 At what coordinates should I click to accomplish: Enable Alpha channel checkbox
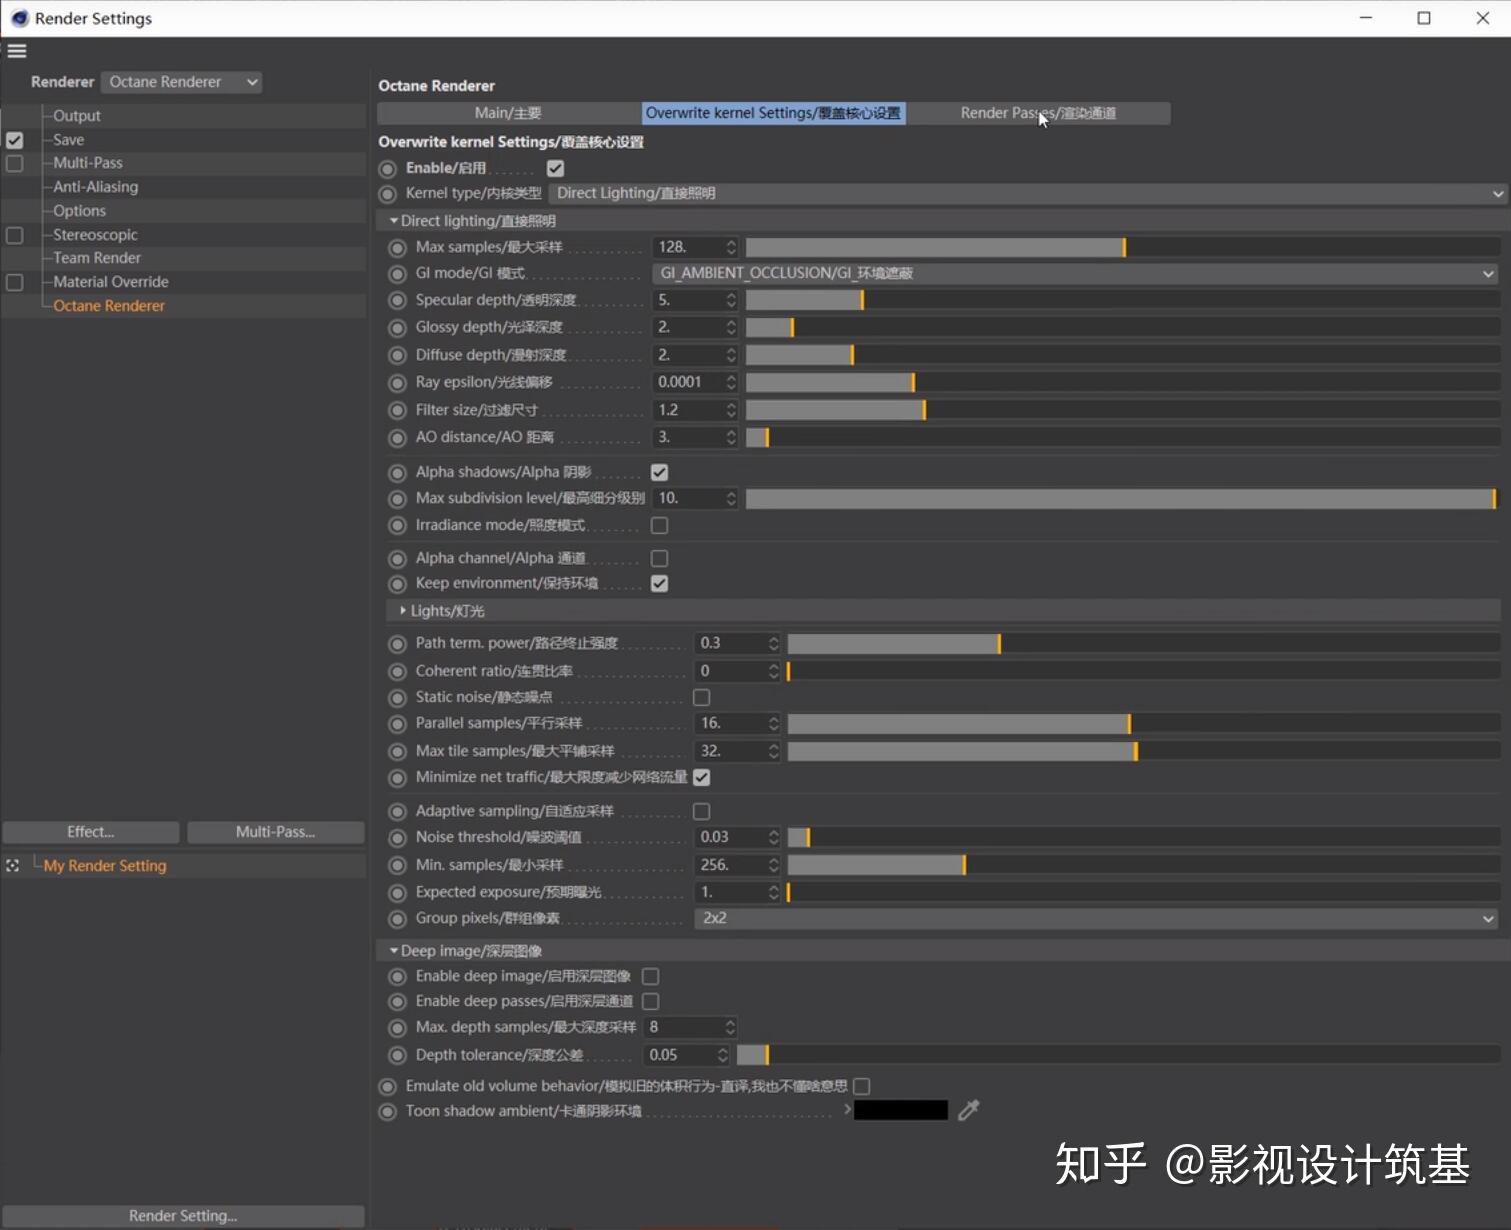pyautogui.click(x=660, y=558)
